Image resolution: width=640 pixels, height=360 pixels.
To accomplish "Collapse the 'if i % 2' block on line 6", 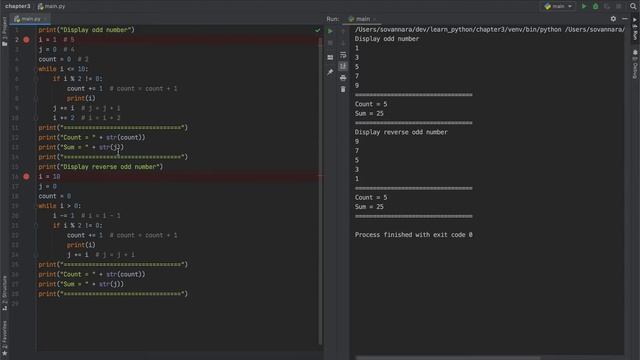I will 36,79.
